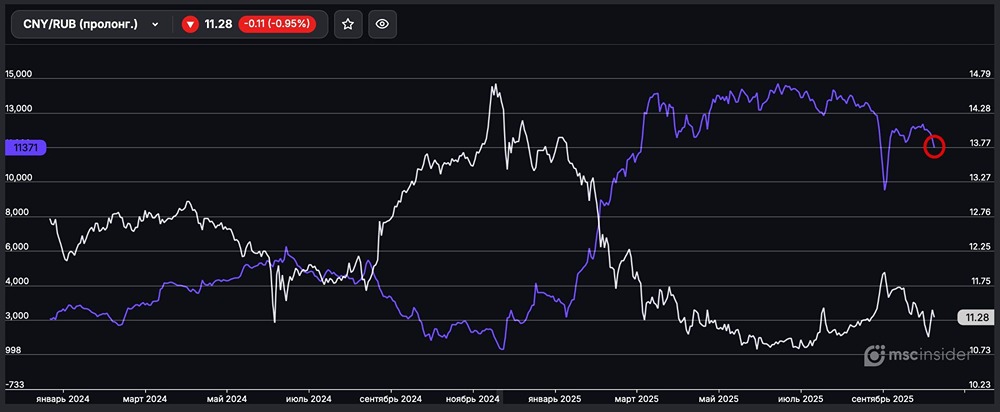Click the март 2025 date label
This screenshot has height=412, width=1000.
point(634,398)
